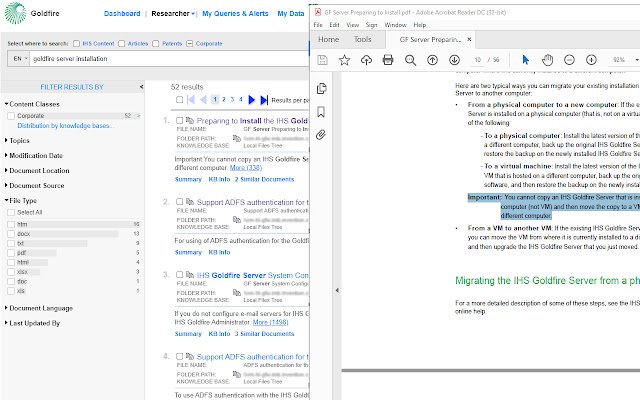
Task: Toggle the Corporate search checkbox
Action: [x=189, y=43]
